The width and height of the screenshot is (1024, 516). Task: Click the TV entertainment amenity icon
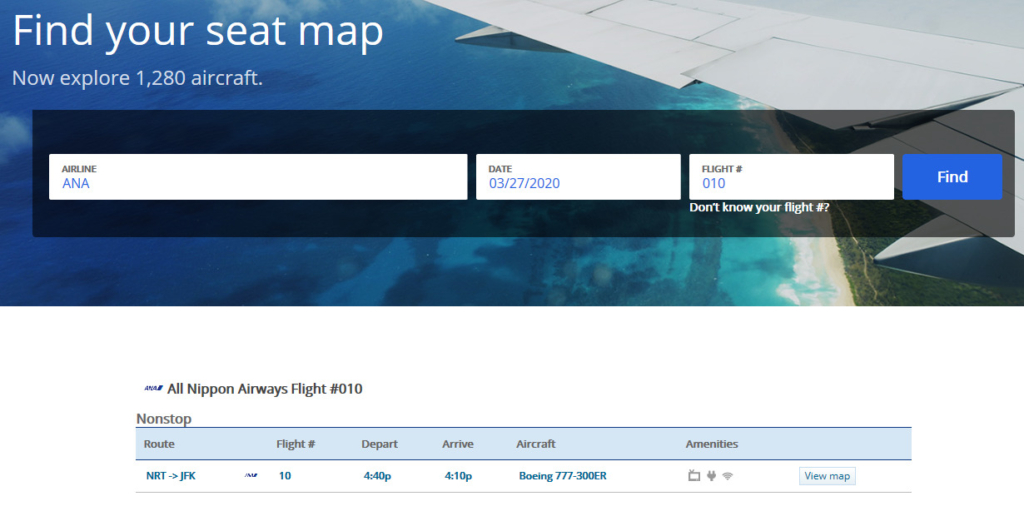pos(694,476)
